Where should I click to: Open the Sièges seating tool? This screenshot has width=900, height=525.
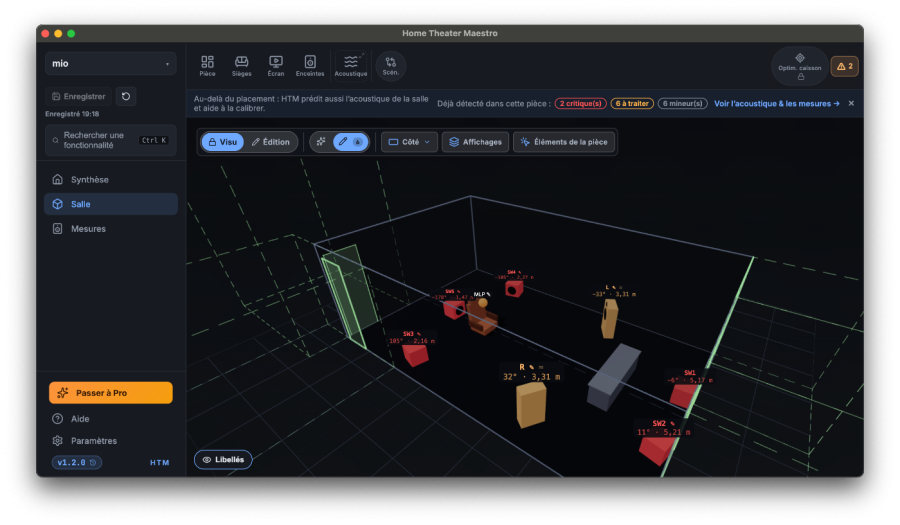click(x=242, y=66)
